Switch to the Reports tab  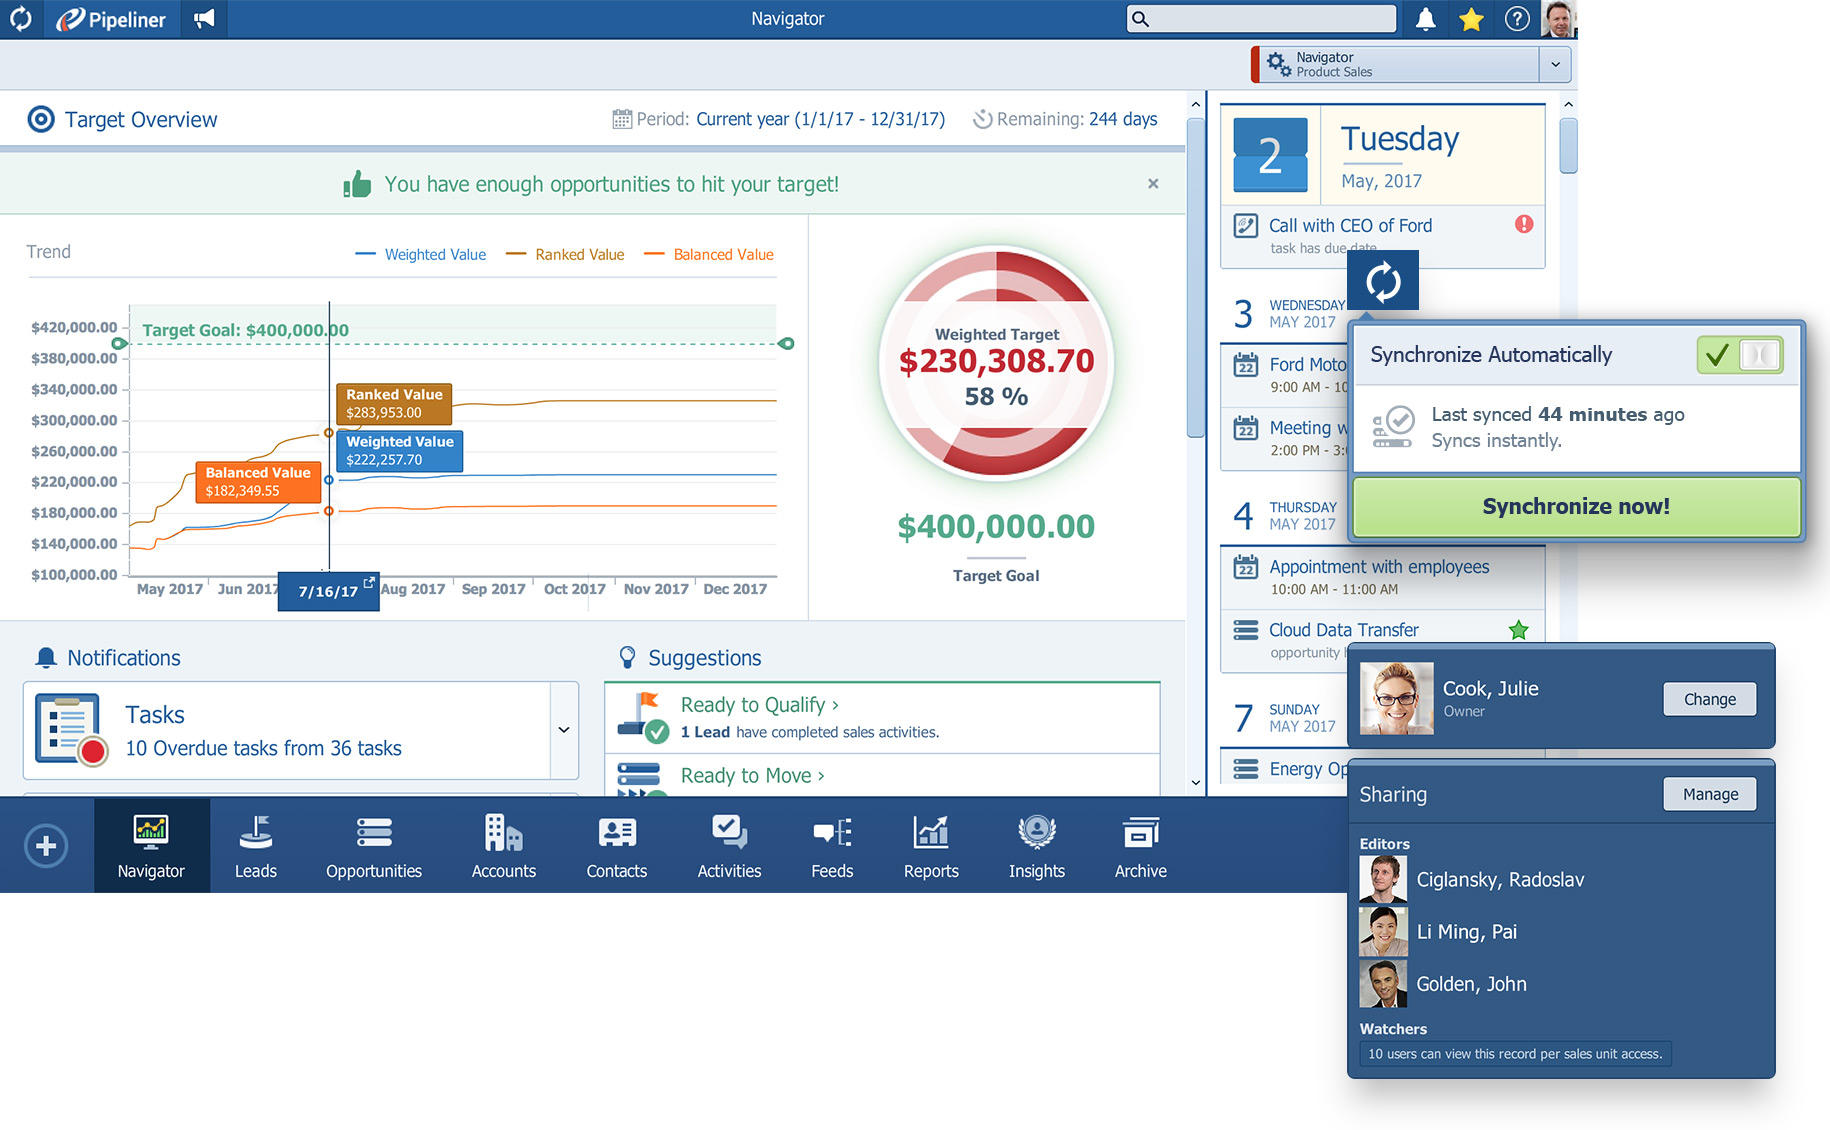click(x=931, y=846)
